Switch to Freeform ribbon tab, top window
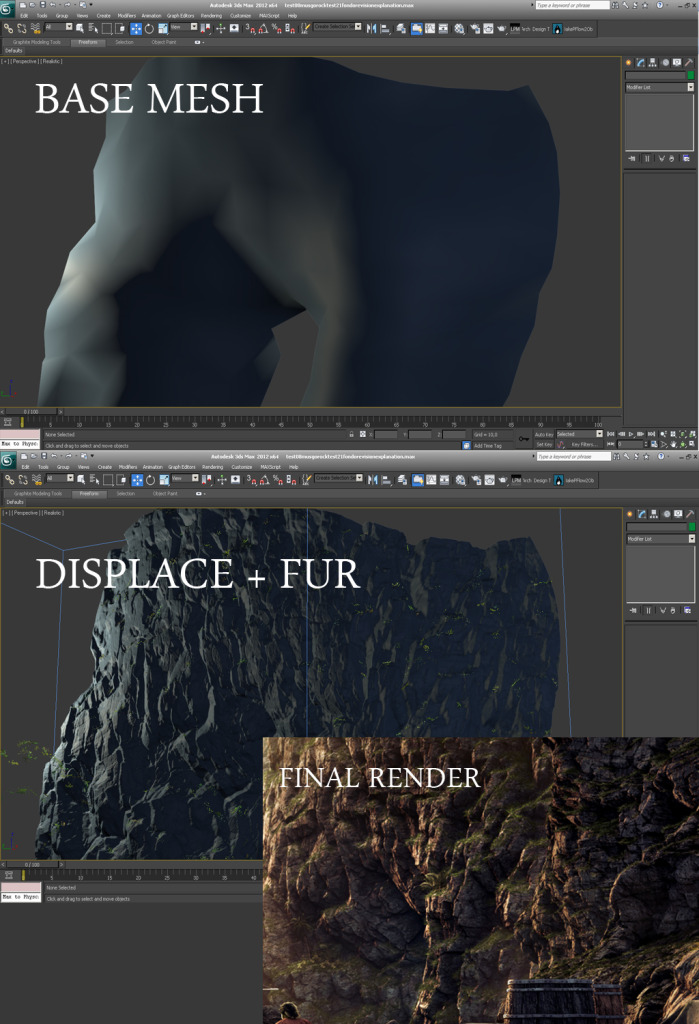Viewport: 699px width, 1024px height. tap(88, 42)
